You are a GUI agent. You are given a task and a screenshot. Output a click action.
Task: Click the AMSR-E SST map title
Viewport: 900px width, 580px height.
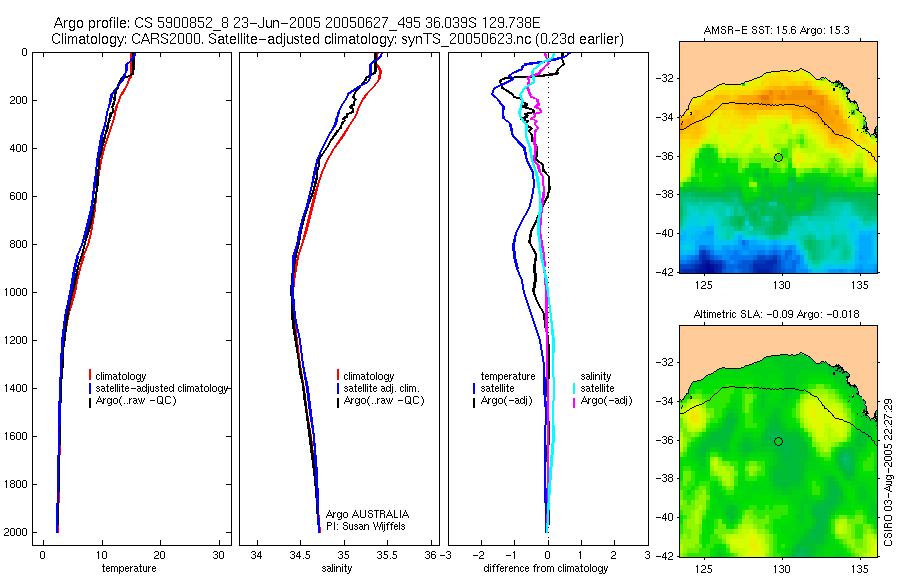click(777, 30)
